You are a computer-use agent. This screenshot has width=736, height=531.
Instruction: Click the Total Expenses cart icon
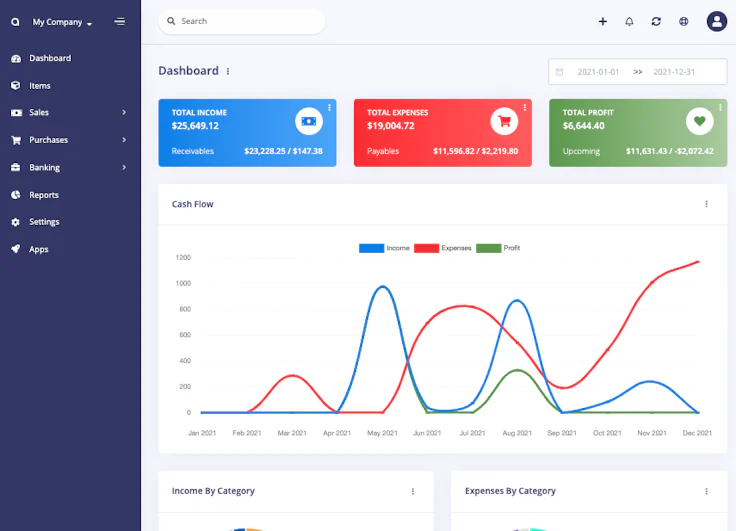(505, 121)
